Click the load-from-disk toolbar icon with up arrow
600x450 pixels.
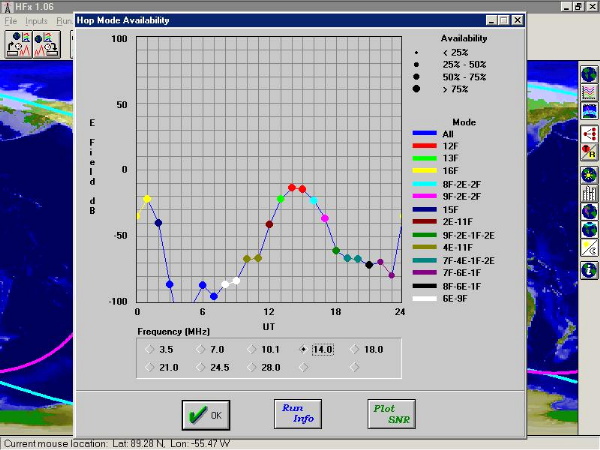(19, 44)
